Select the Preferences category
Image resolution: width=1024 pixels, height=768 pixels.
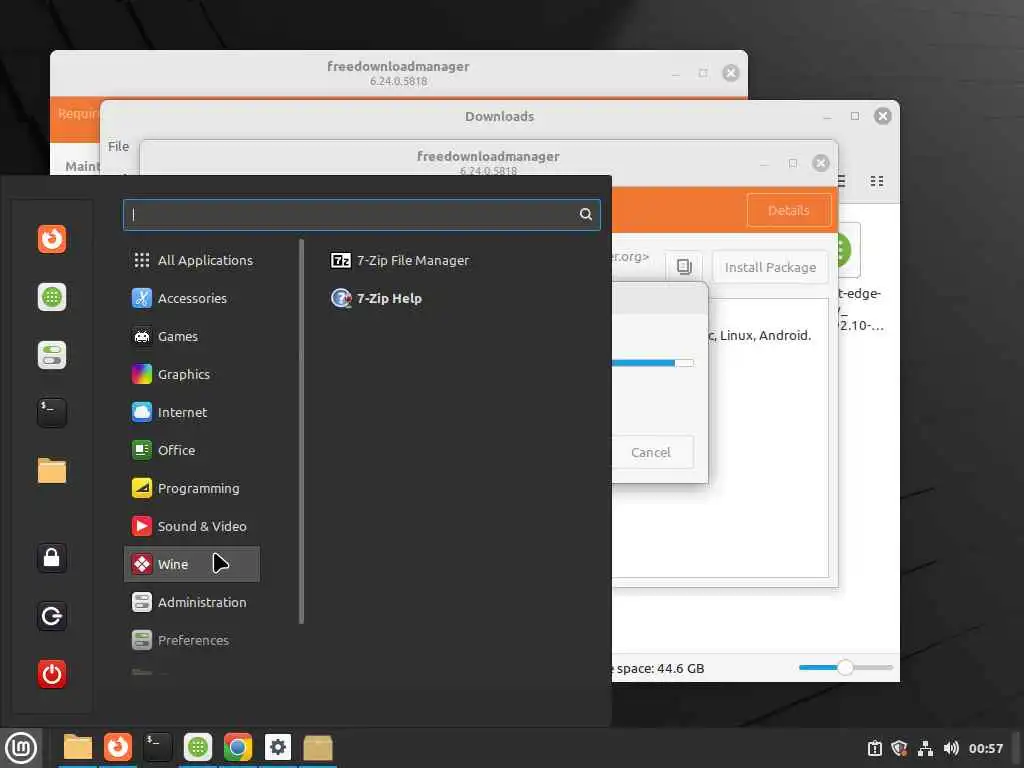point(192,640)
